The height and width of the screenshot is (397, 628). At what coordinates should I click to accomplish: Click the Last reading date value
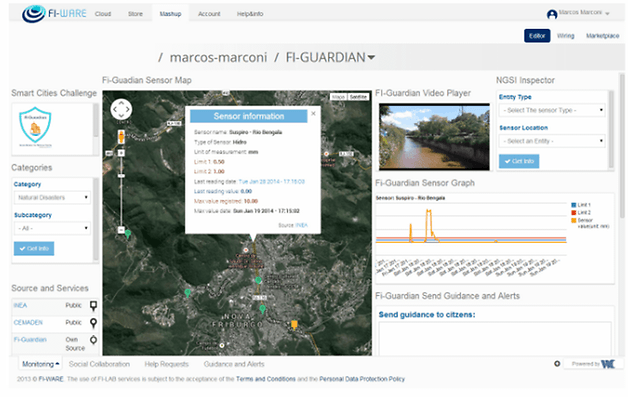coord(272,182)
